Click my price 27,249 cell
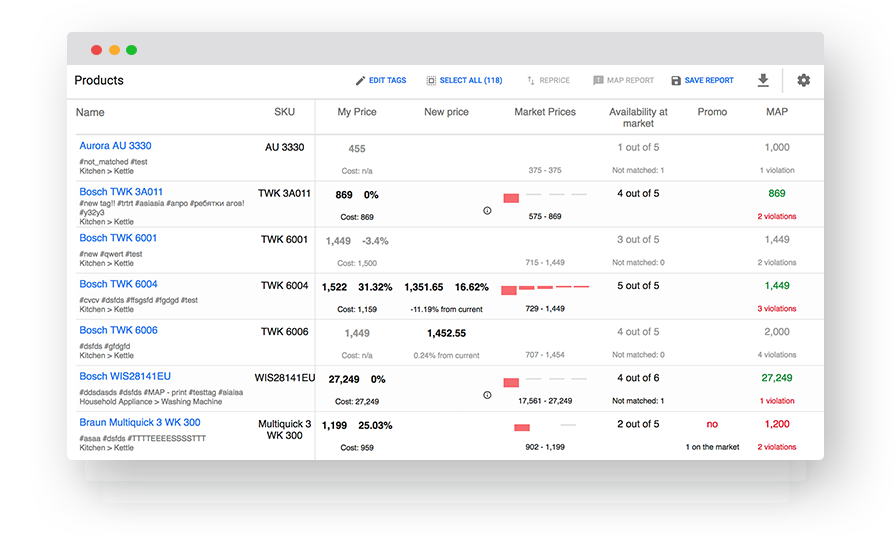Screen dimensions: 895x538 pyautogui.click(x=344, y=379)
